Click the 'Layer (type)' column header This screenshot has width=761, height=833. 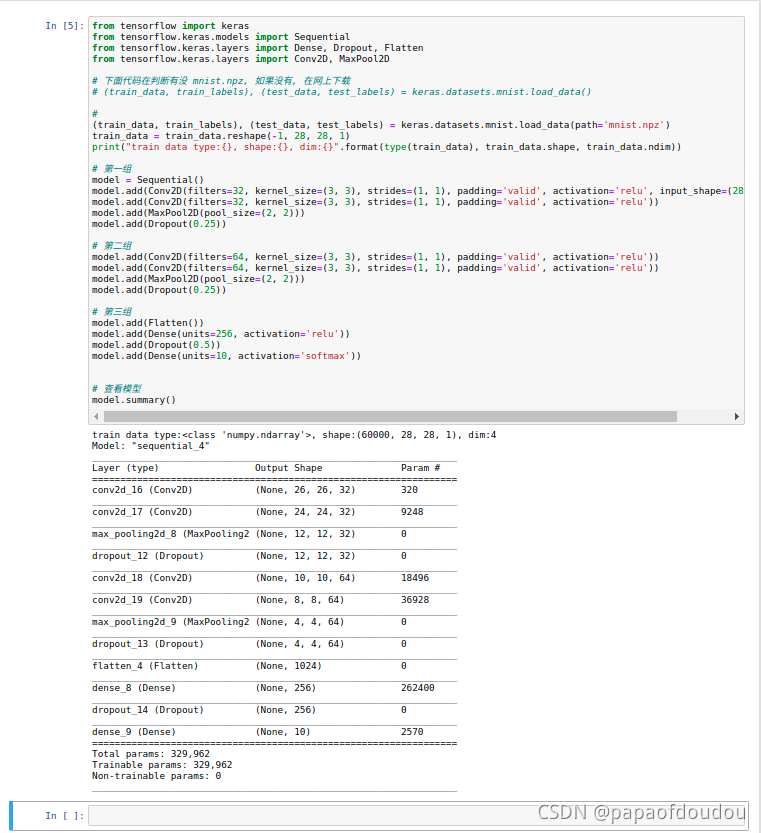(x=125, y=468)
